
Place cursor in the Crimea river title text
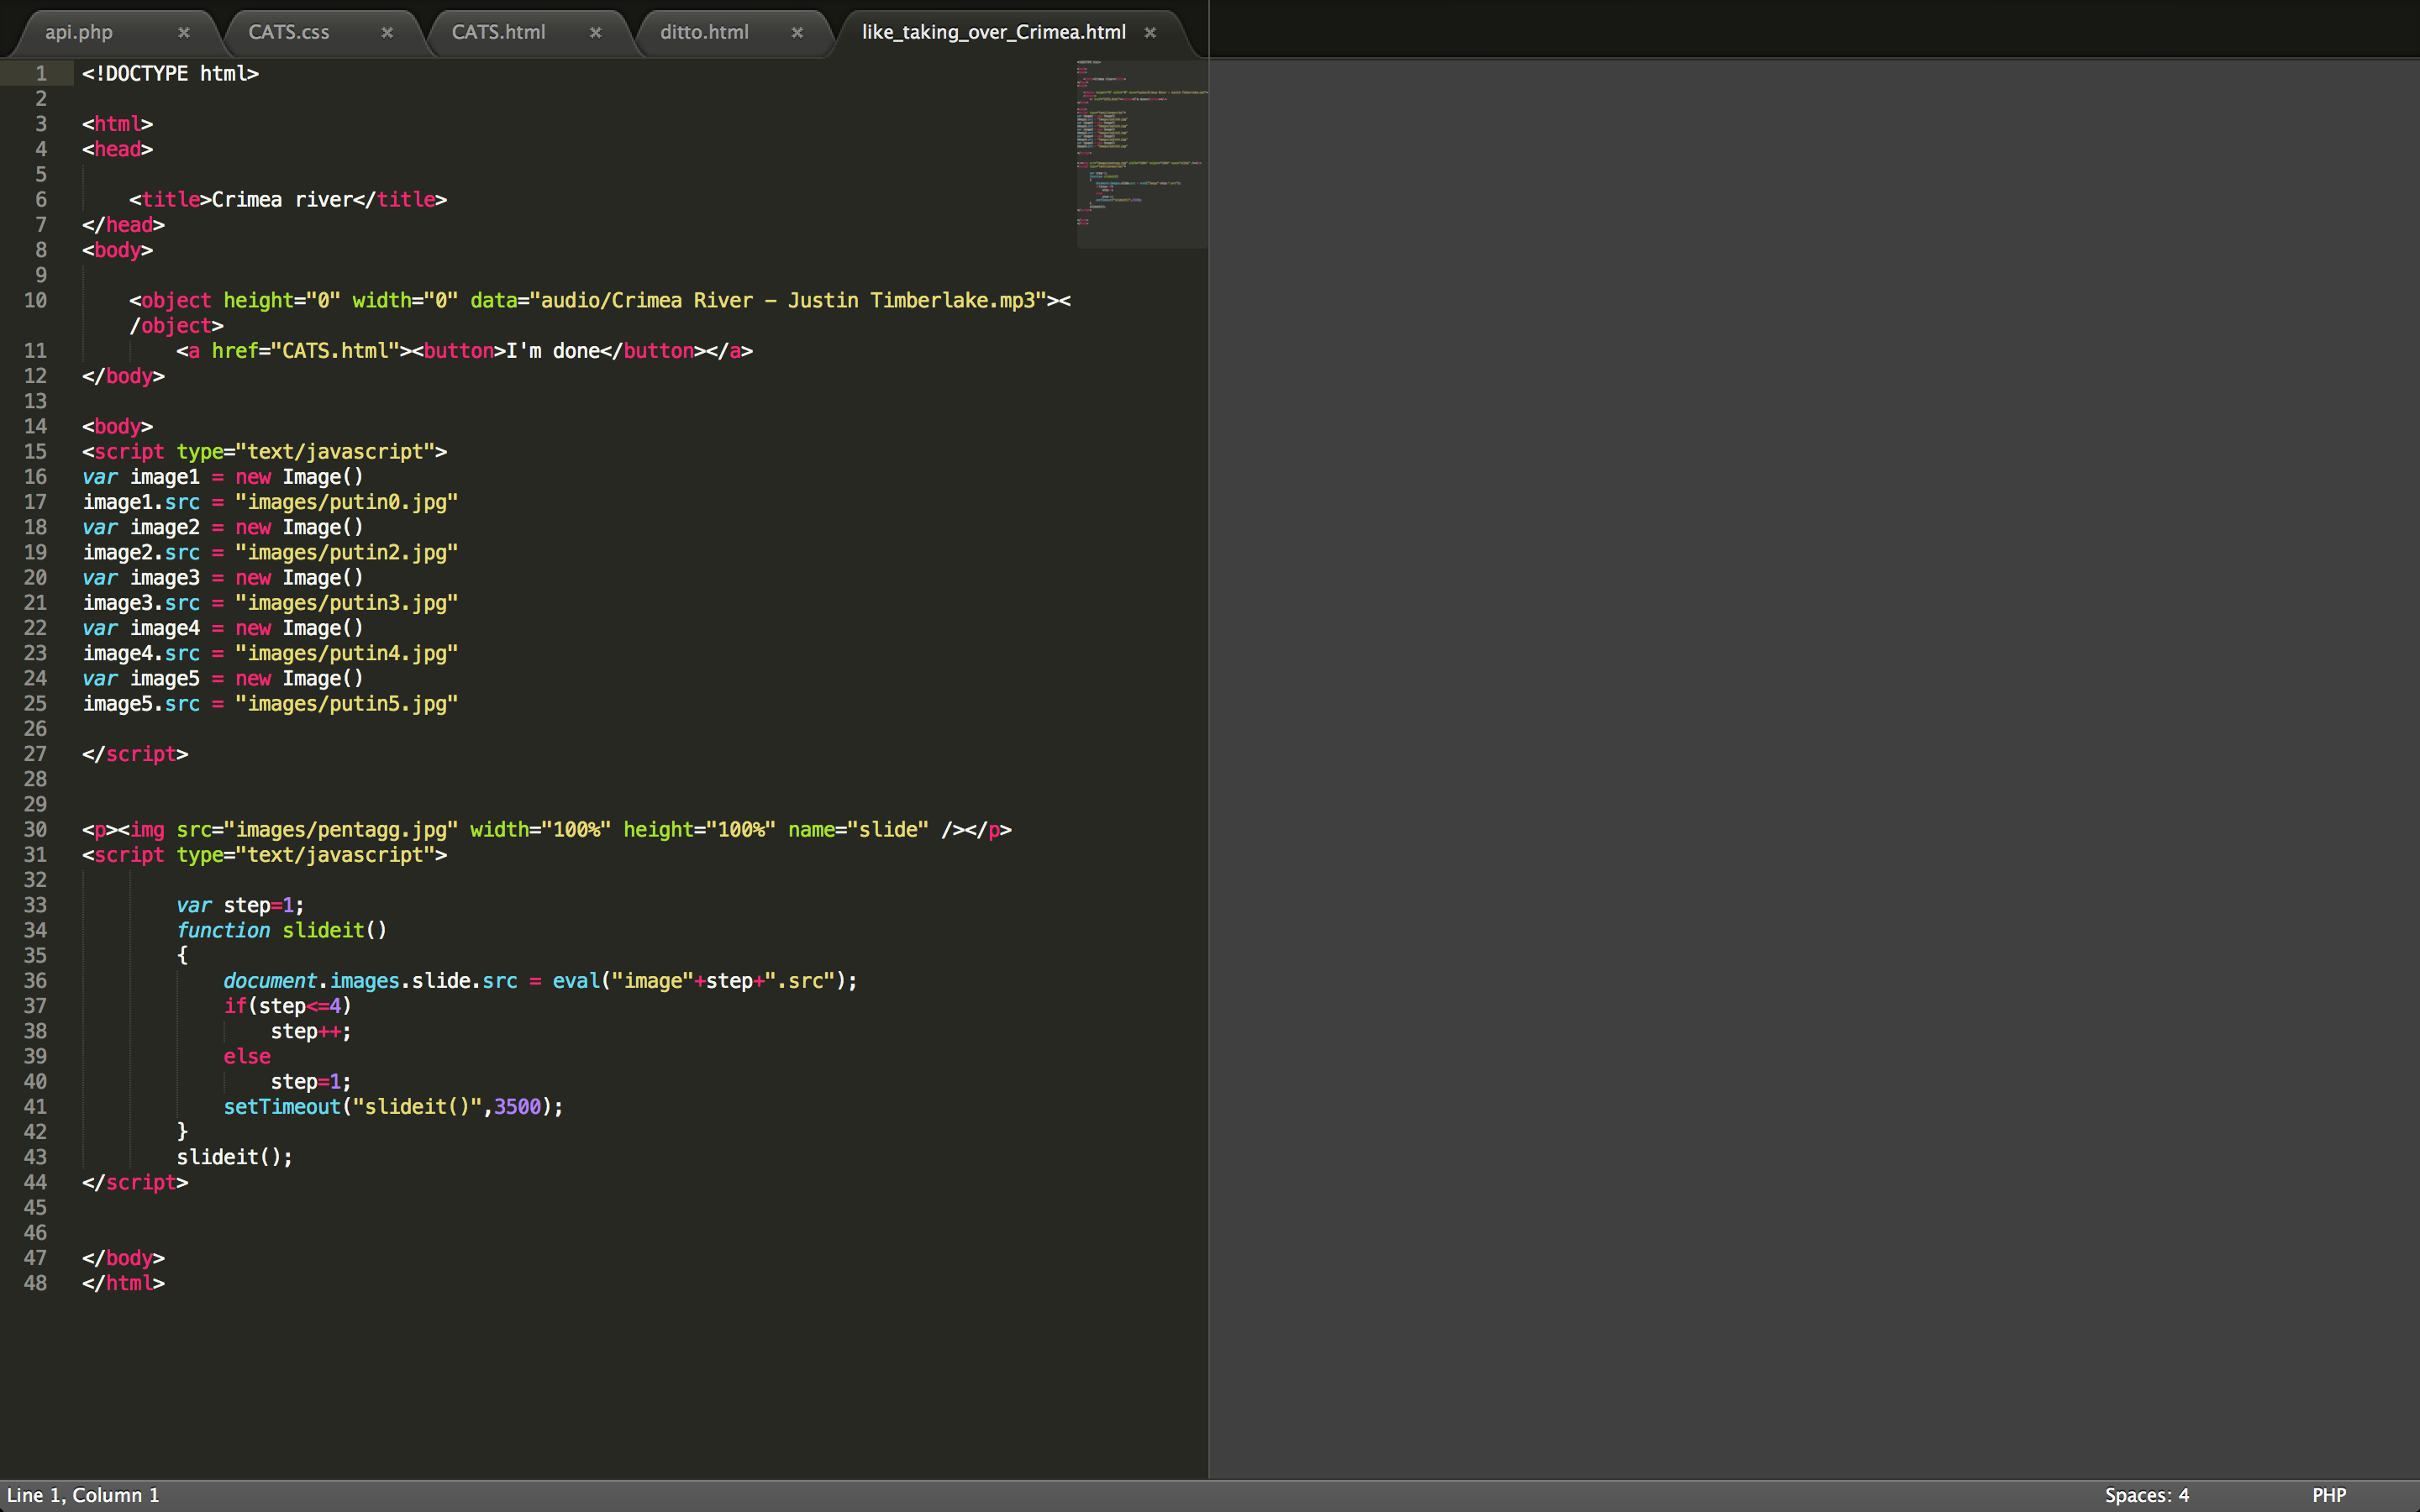[280, 200]
